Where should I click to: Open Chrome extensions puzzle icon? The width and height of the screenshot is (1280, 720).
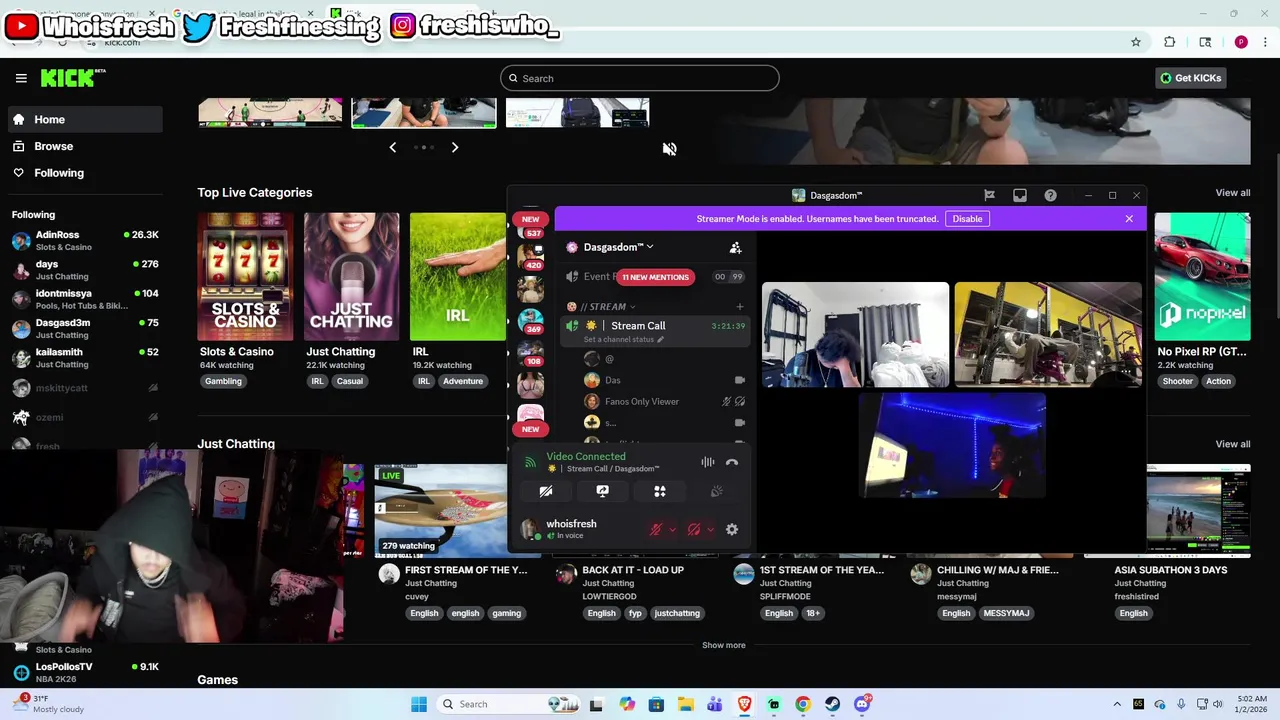pyautogui.click(x=1169, y=42)
